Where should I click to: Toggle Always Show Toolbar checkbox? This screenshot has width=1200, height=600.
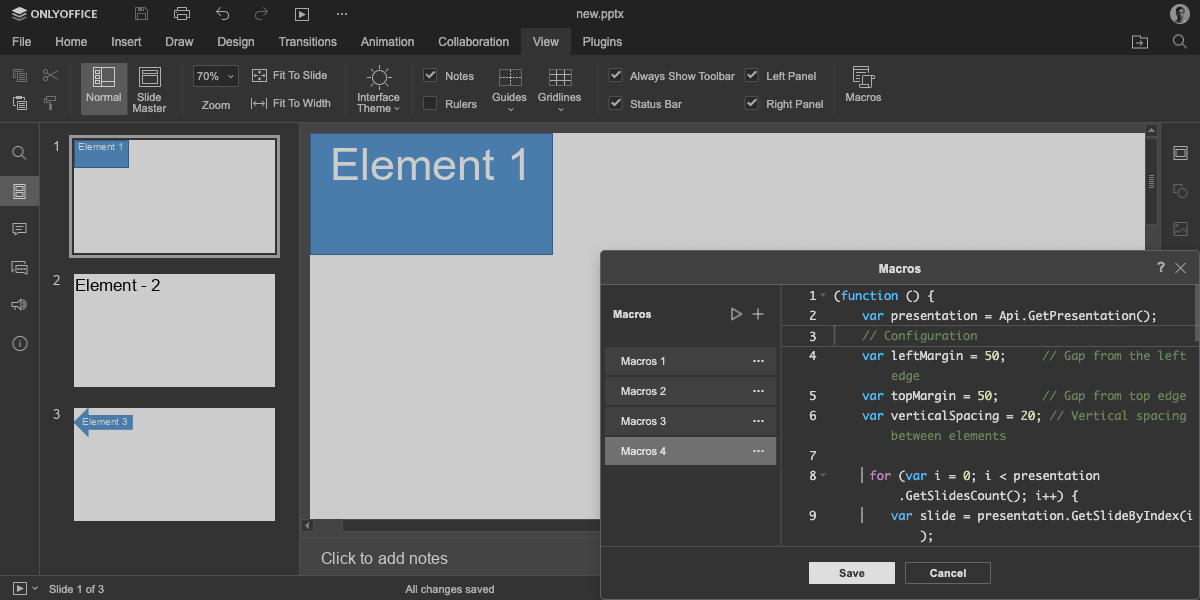615,76
